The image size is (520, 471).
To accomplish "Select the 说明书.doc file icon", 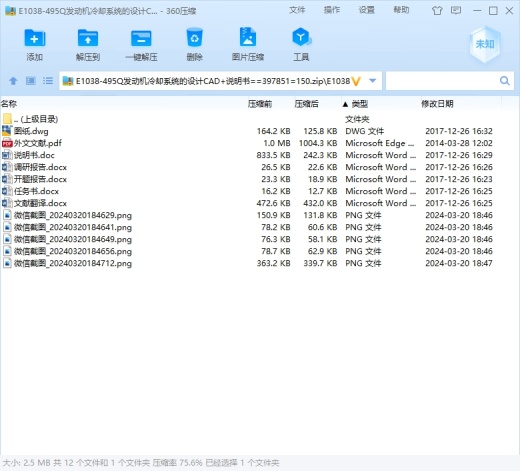I will 7,155.
